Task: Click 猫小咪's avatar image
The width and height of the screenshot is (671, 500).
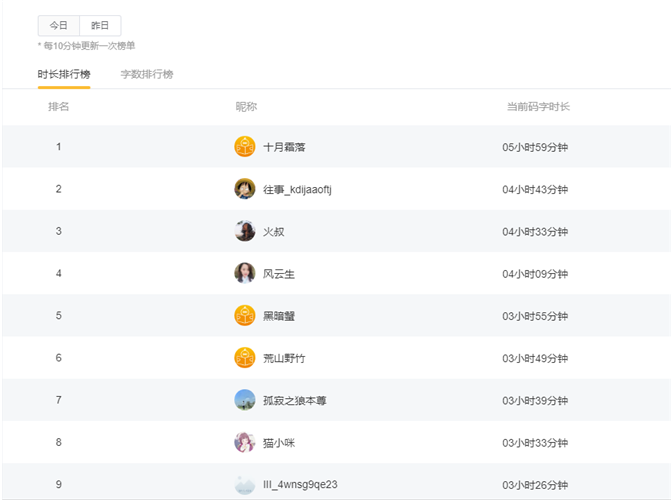Action: tap(245, 442)
